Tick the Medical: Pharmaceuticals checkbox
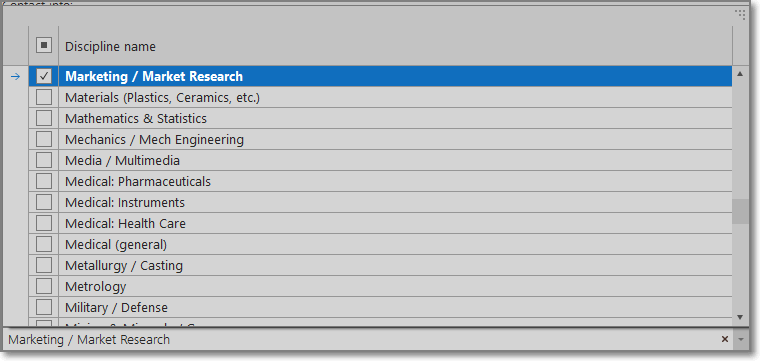This screenshot has width=760, height=361. coord(44,181)
